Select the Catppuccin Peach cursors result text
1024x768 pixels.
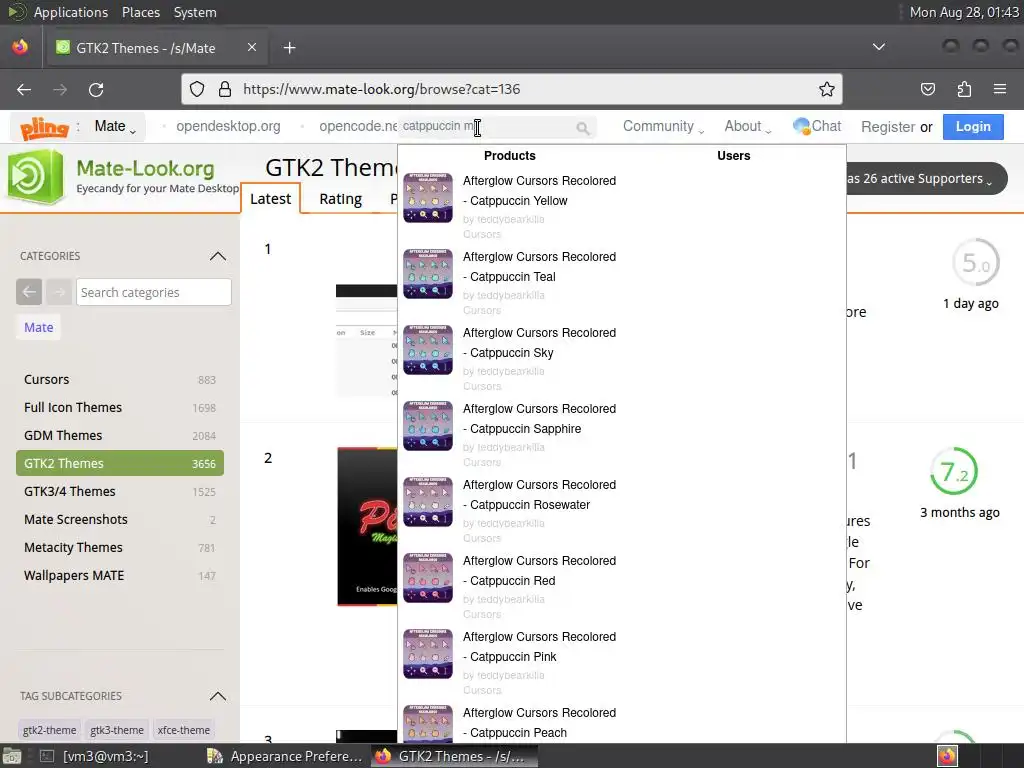click(x=539, y=722)
